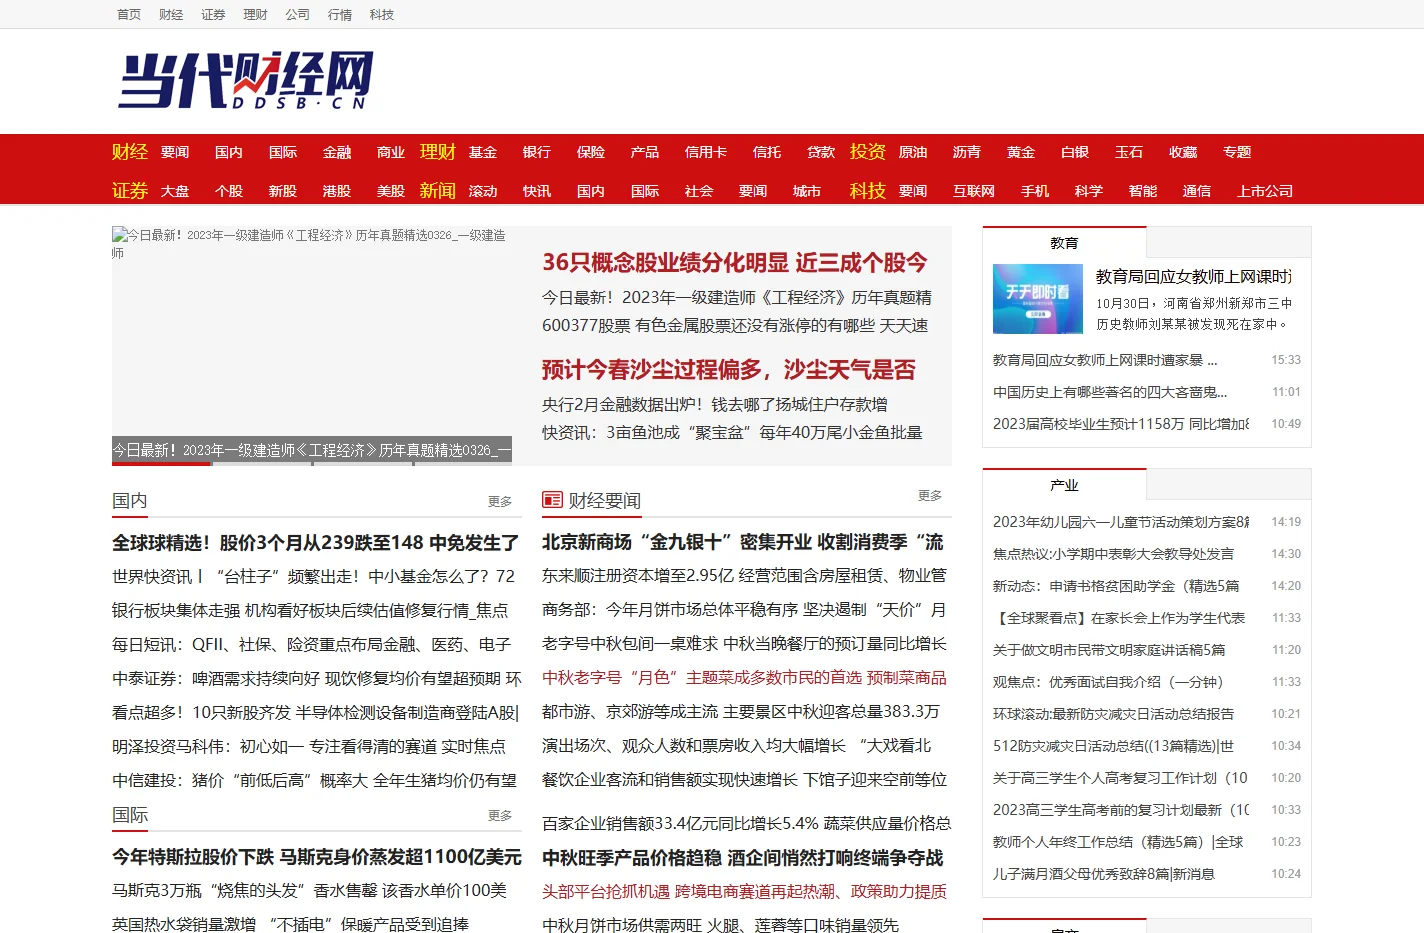Go to 专题 in the navigation bar
This screenshot has width=1424, height=933.
click(1237, 152)
